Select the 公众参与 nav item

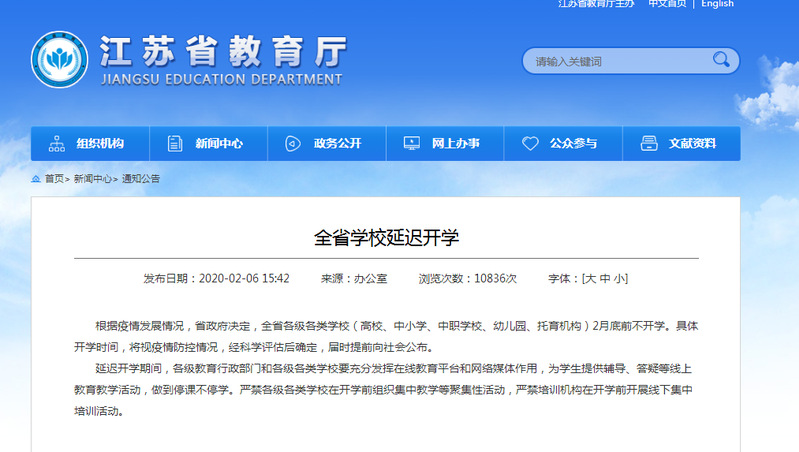point(573,144)
